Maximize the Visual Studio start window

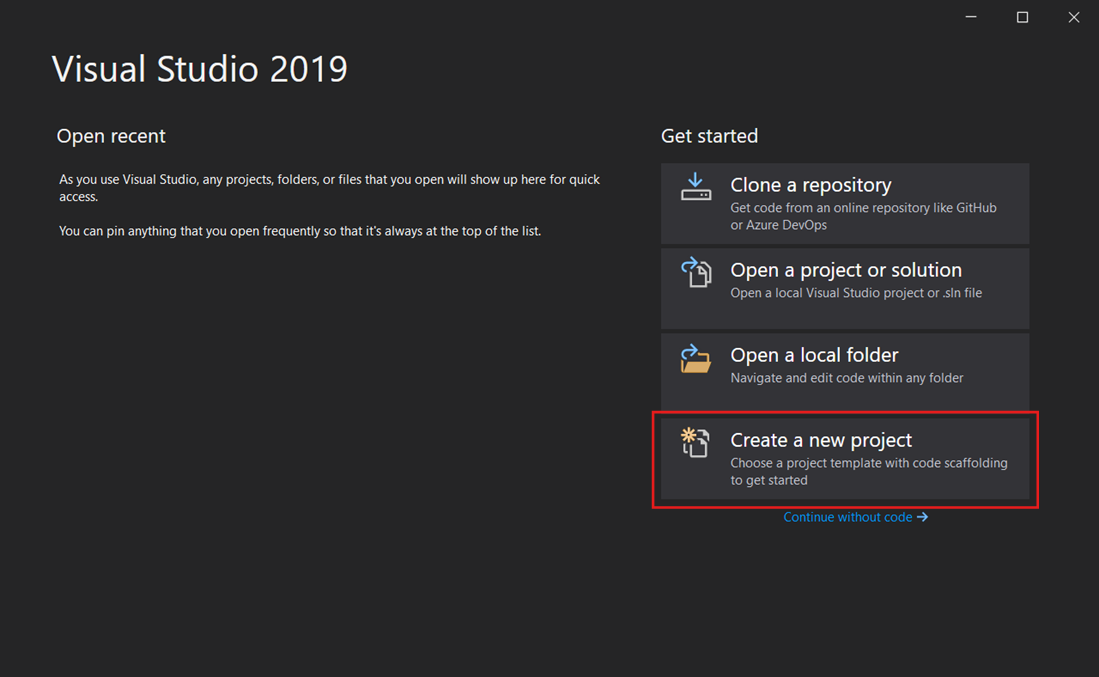(1022, 17)
